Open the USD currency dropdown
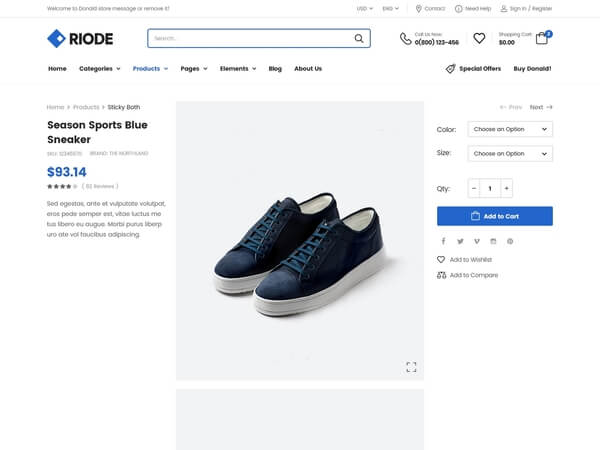 coord(364,8)
